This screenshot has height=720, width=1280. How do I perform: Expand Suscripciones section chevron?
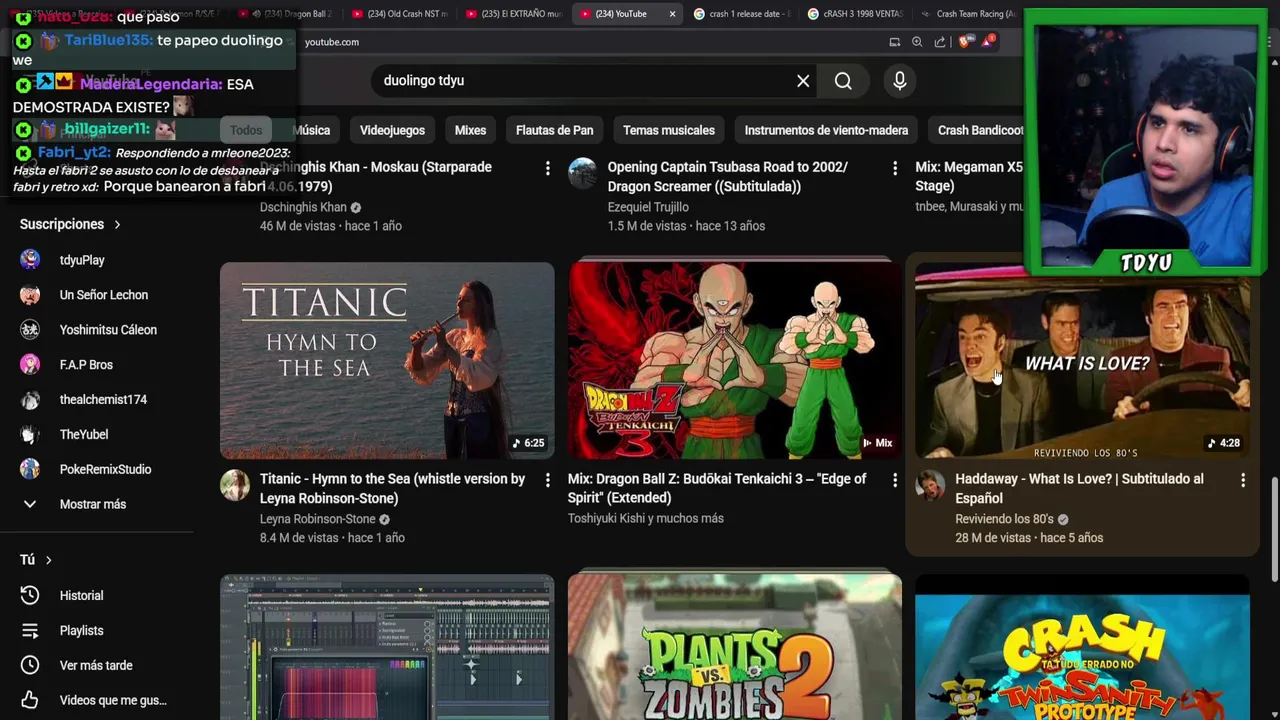117,225
